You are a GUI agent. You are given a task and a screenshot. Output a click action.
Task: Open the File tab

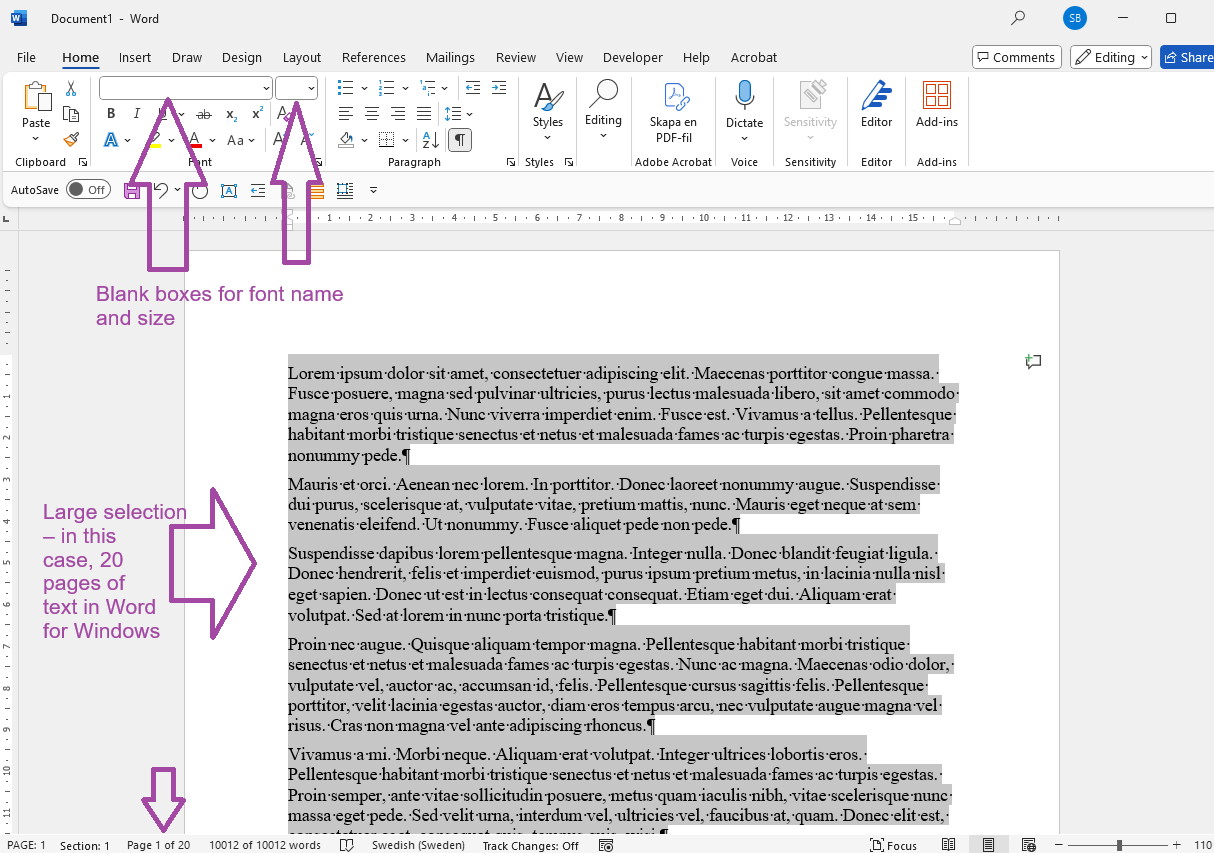point(26,57)
